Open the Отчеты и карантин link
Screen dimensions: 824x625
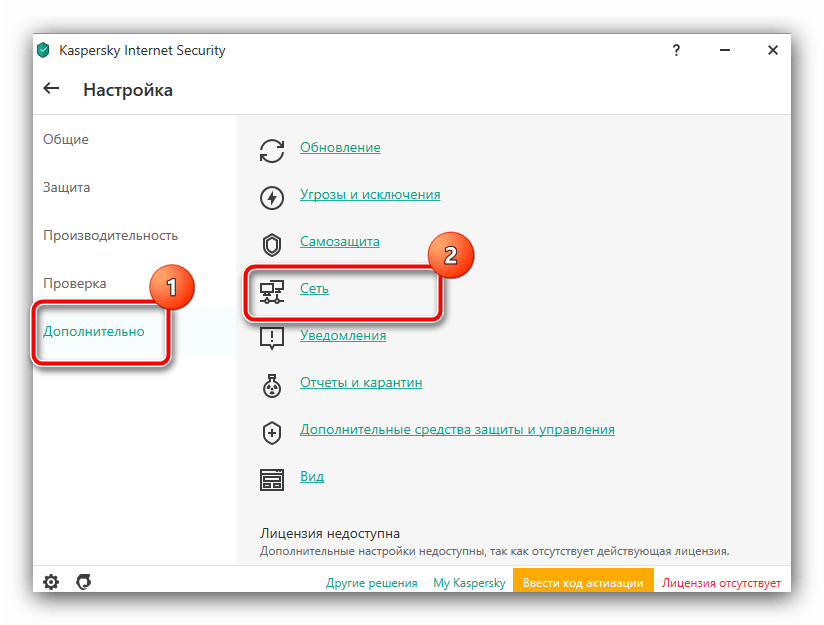point(361,382)
